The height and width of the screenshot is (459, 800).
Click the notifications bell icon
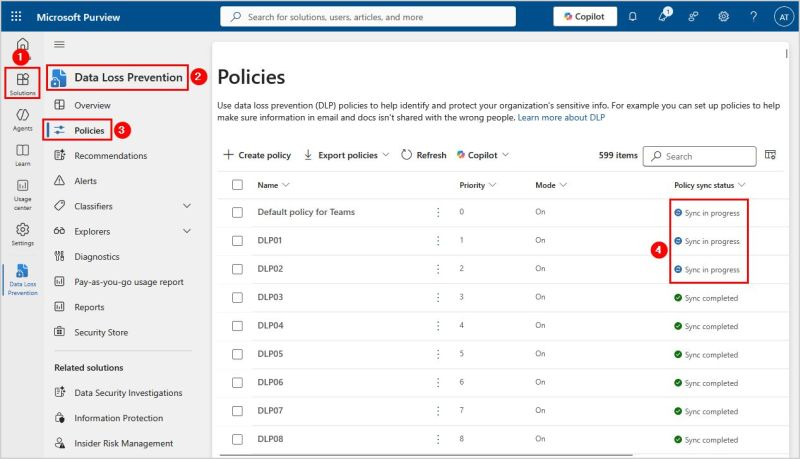[x=632, y=16]
